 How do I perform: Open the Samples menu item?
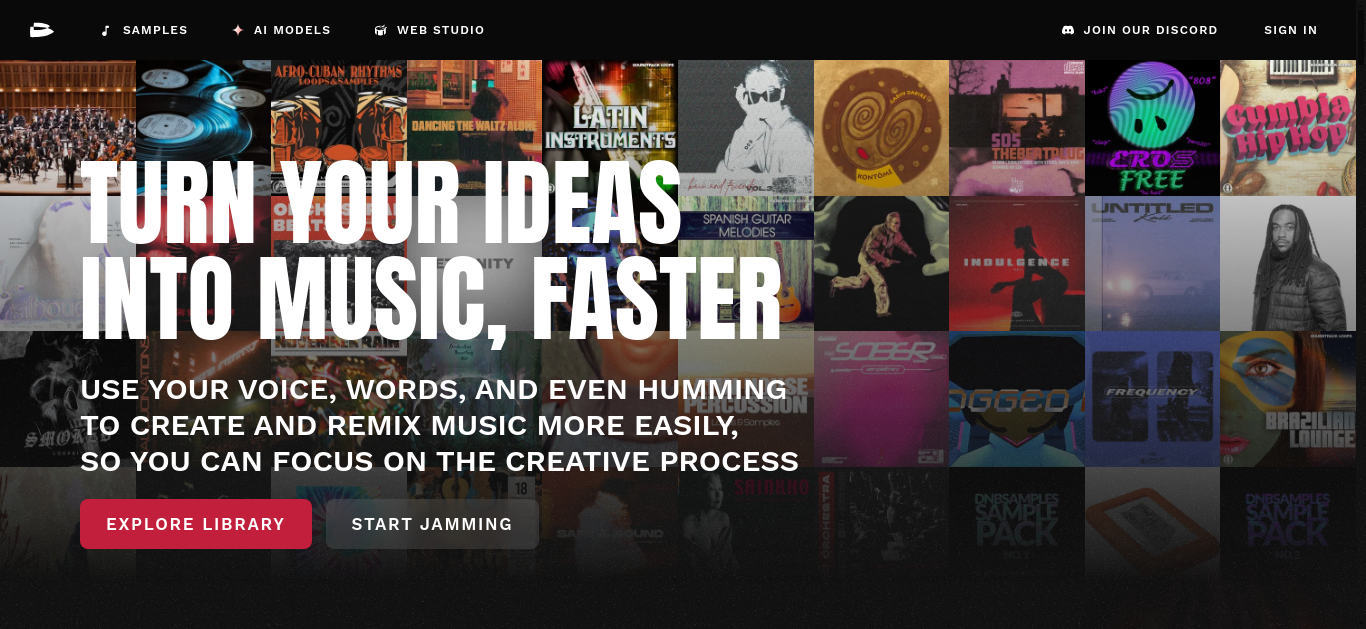click(155, 30)
